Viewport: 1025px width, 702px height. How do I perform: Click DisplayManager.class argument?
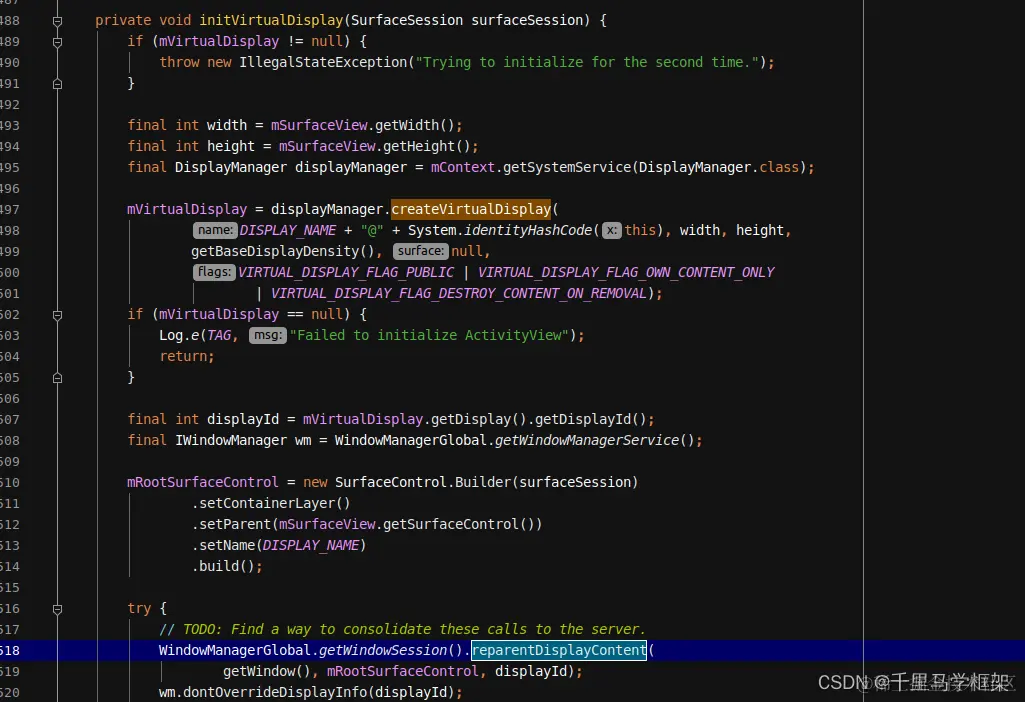click(x=718, y=167)
